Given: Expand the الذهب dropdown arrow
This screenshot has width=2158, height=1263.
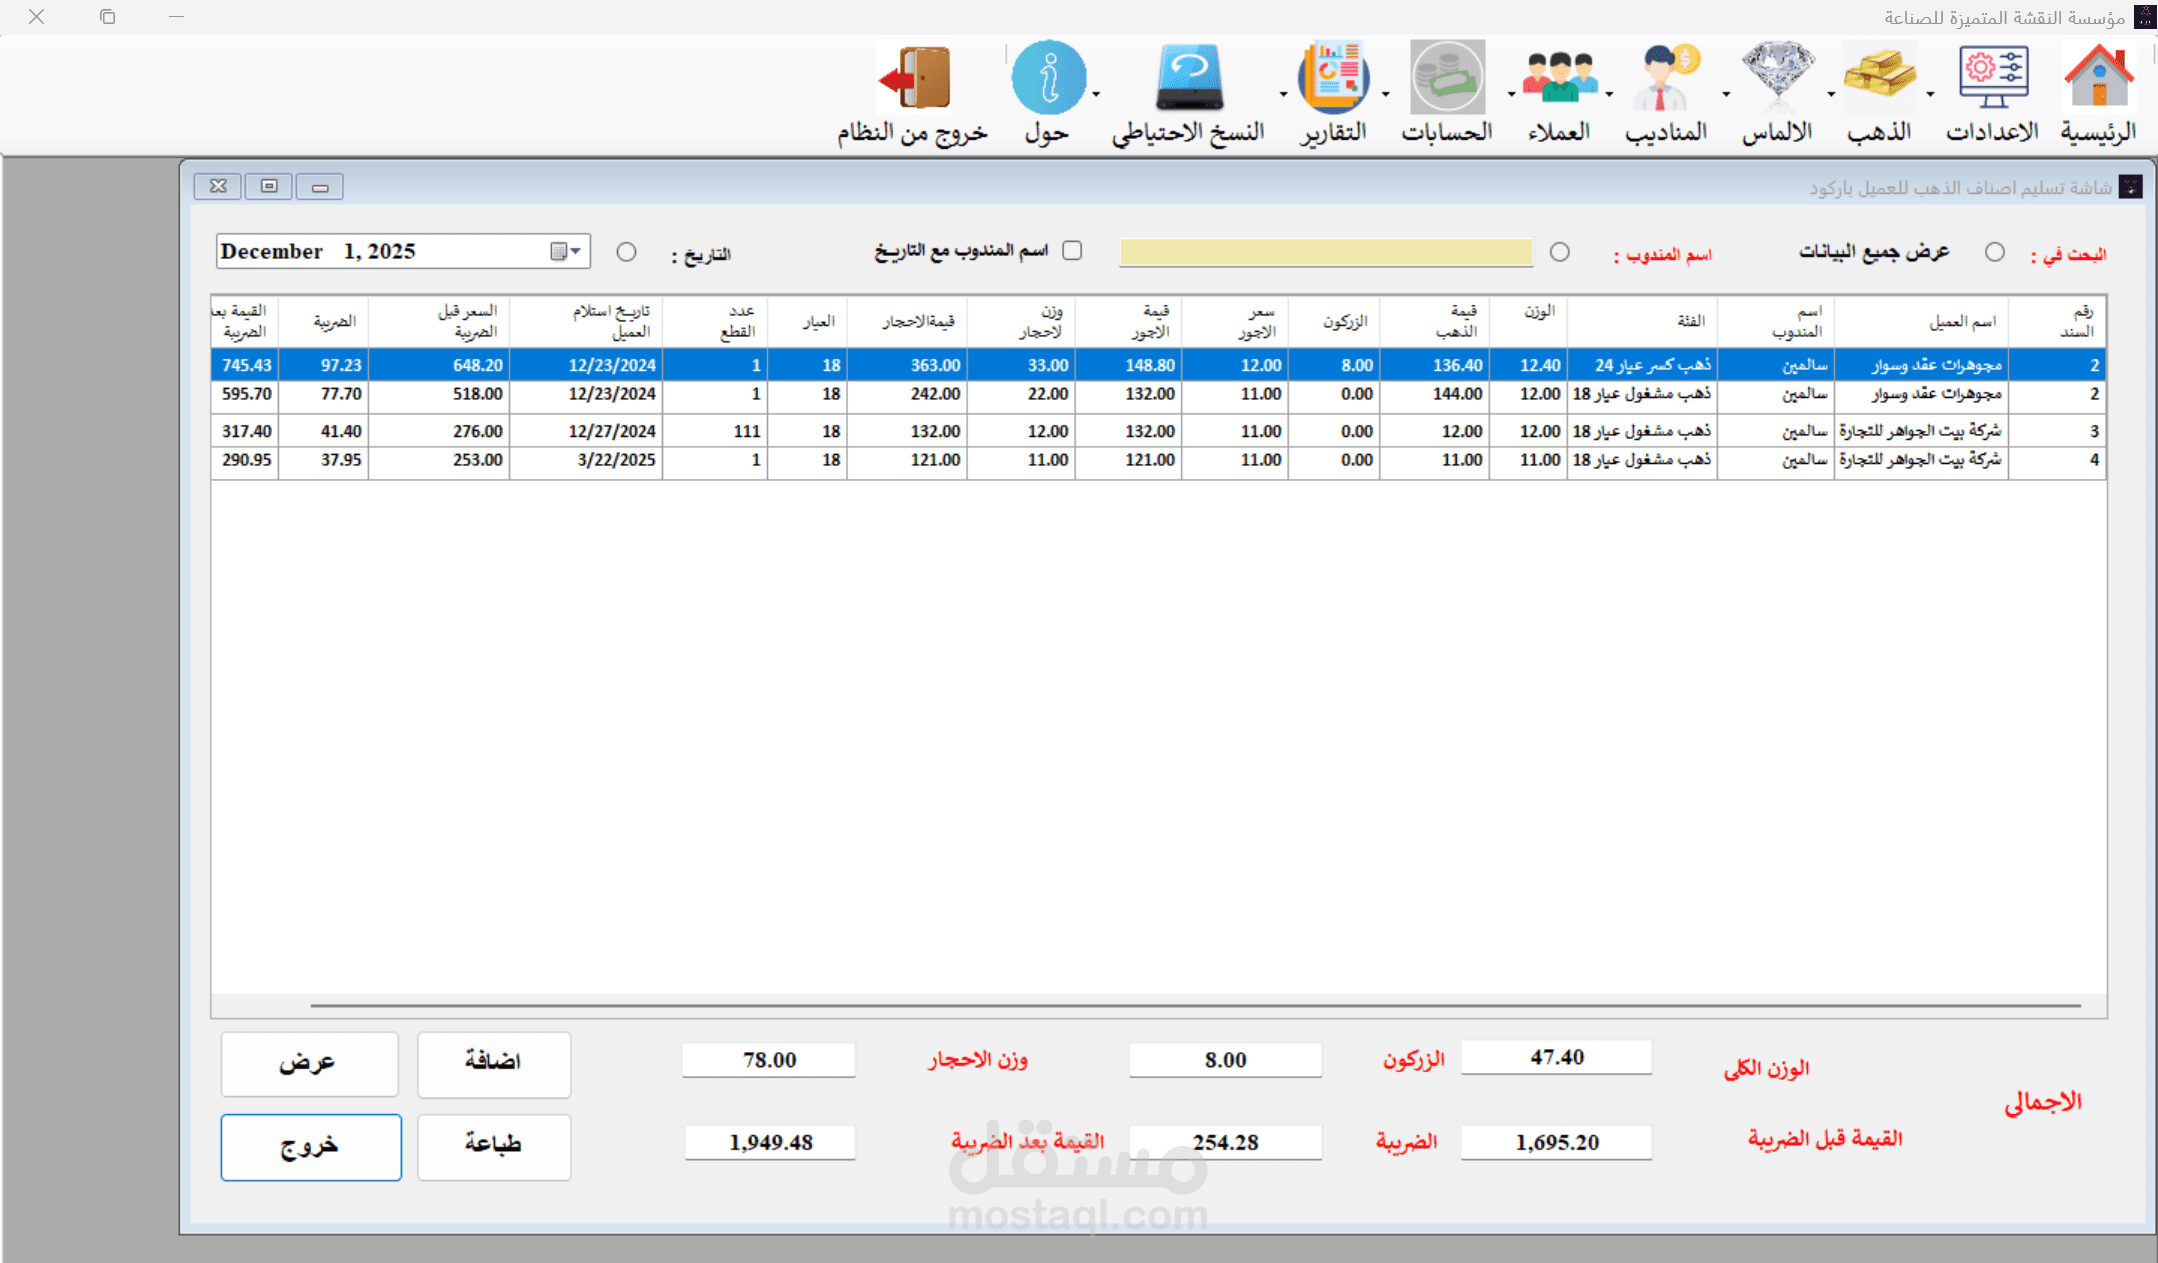Looking at the screenshot, I should click(x=1831, y=95).
